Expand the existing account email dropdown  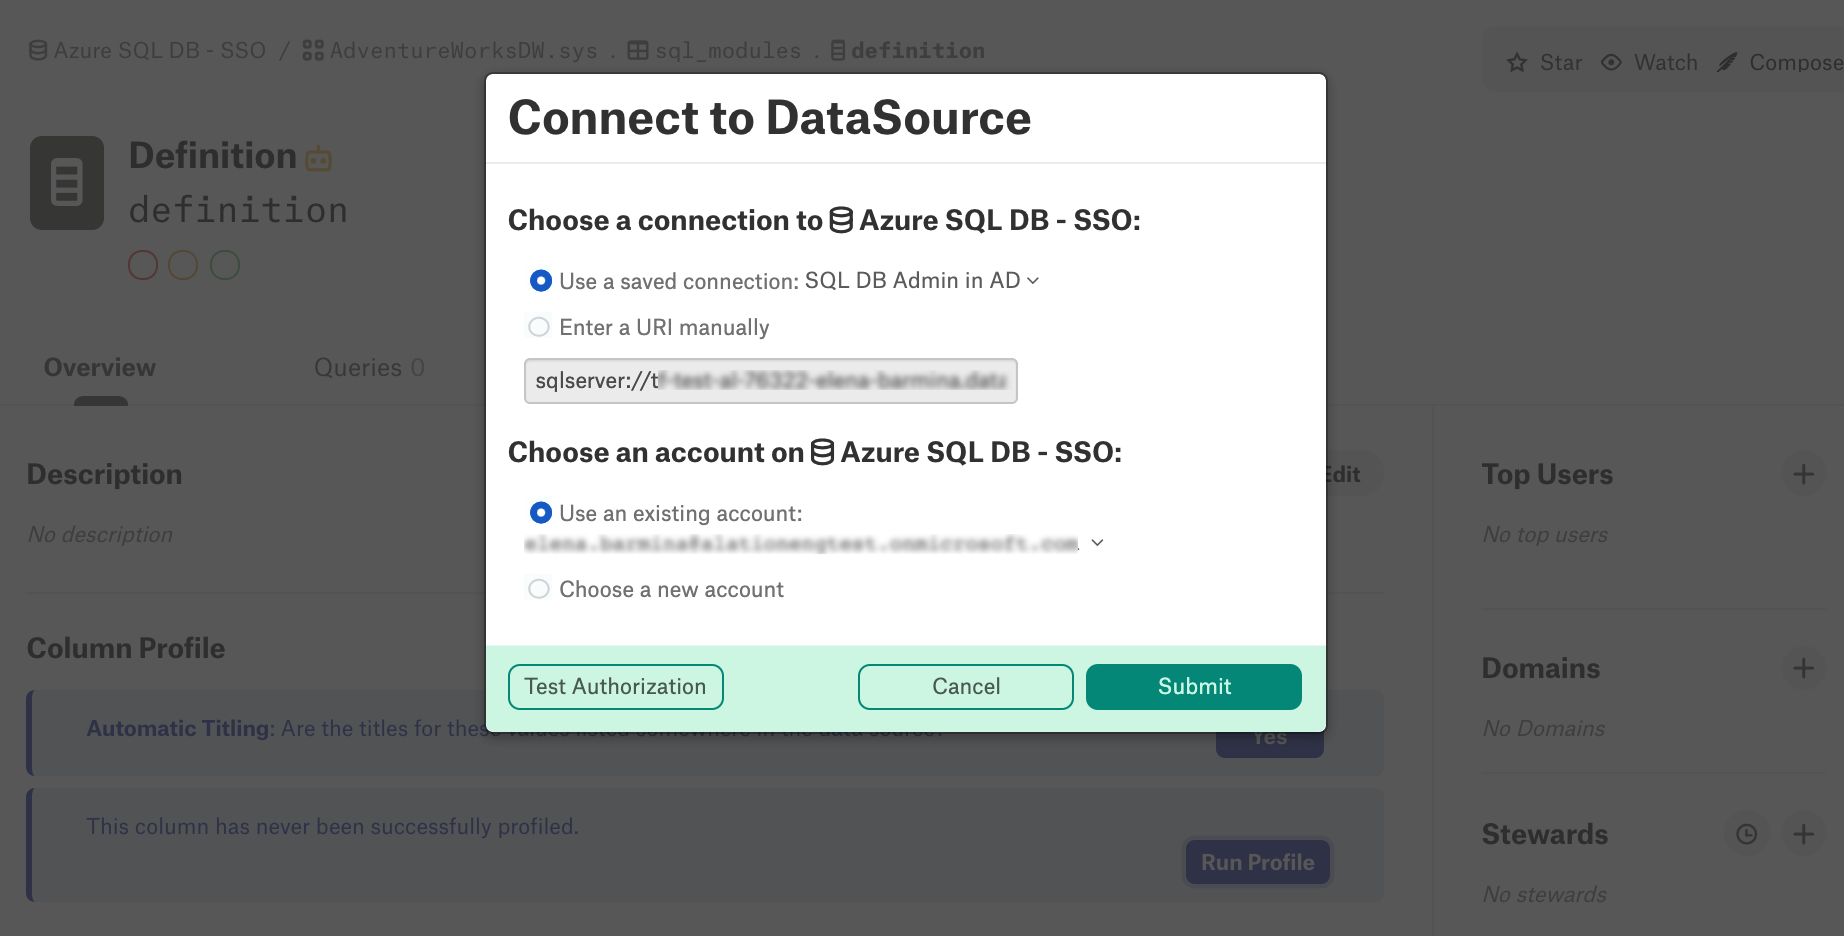1097,543
